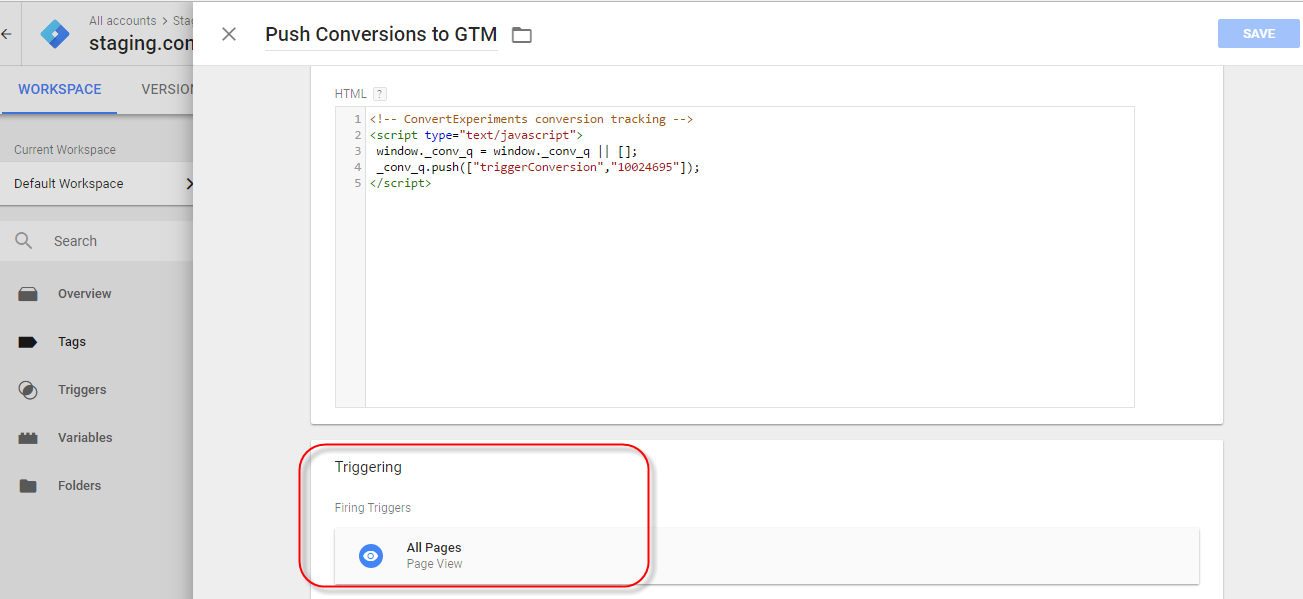Open the Folders sidebar icon
The image size is (1303, 599).
[x=27, y=485]
